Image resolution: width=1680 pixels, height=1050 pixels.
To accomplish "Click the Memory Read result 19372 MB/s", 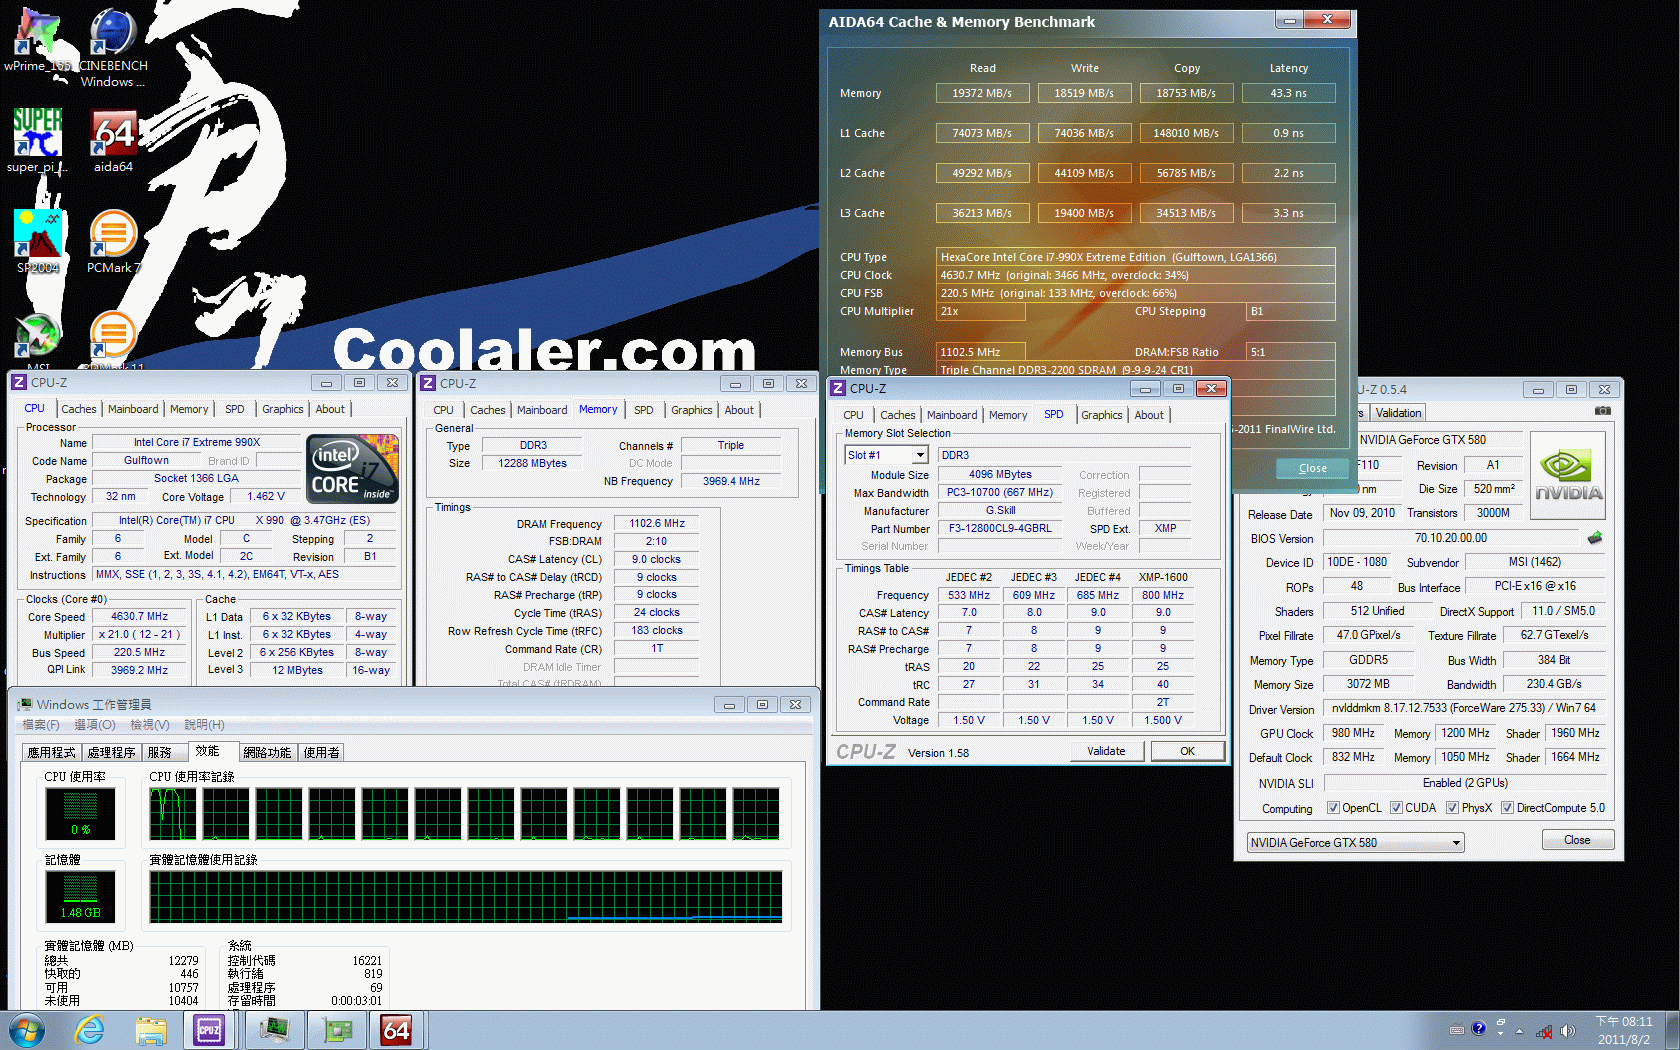I will tap(982, 93).
